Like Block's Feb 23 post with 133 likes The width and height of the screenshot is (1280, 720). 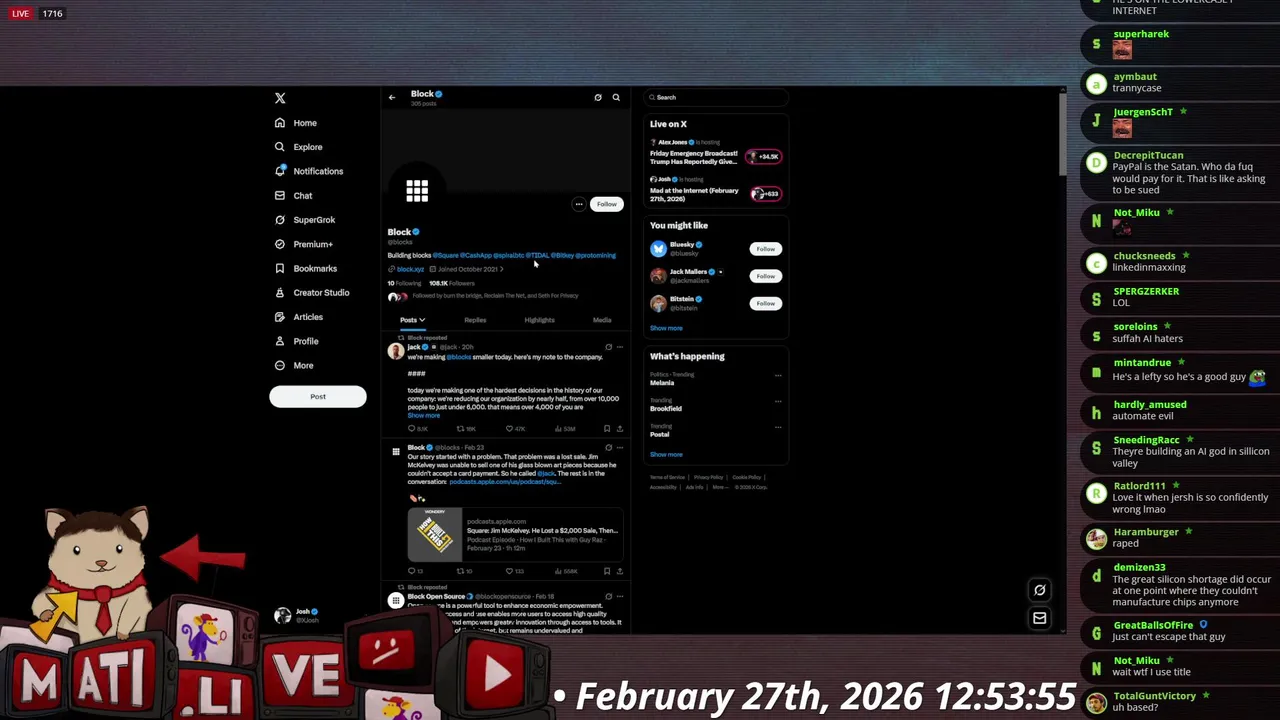click(x=515, y=571)
